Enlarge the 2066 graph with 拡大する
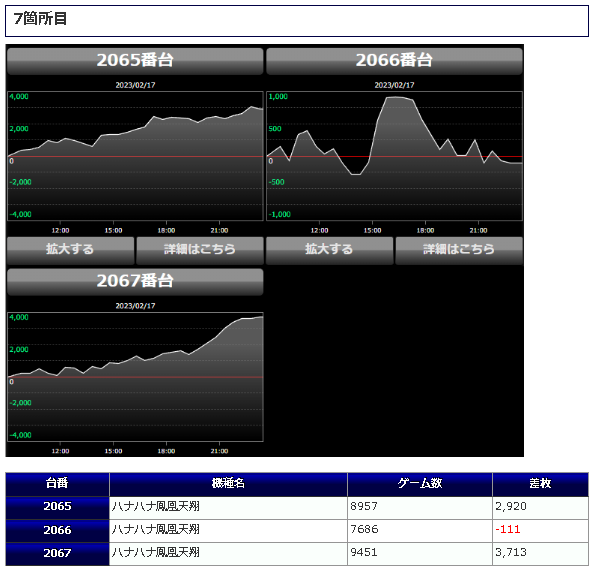593x569 pixels. click(329, 250)
